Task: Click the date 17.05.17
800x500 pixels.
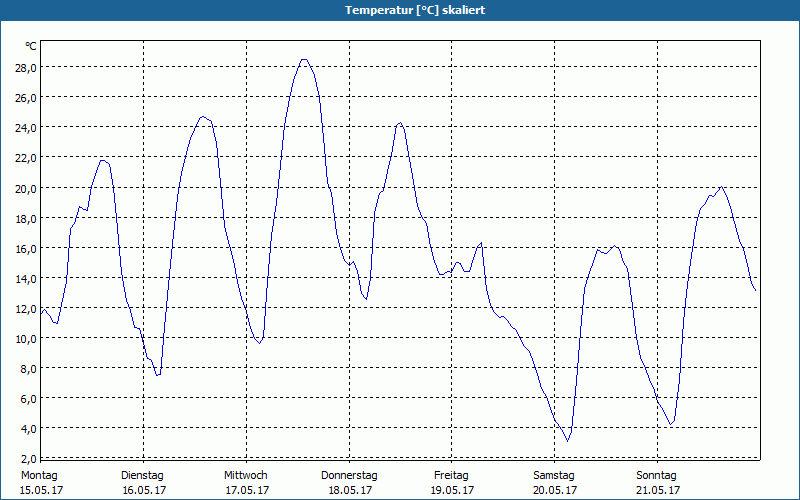Action: [x=247, y=490]
